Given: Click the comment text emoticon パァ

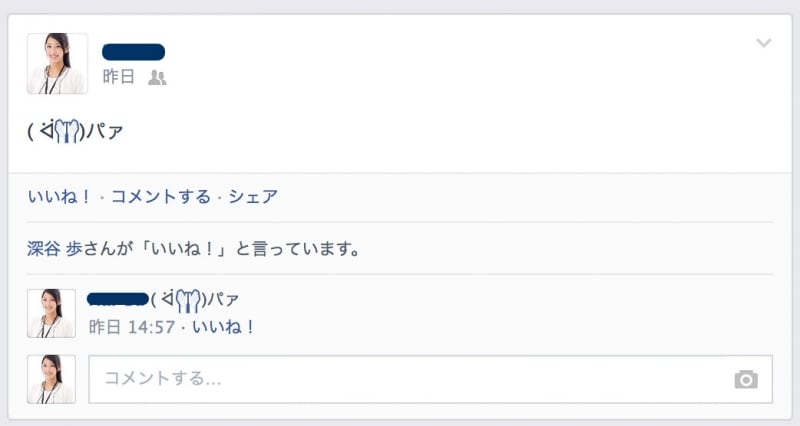Looking at the screenshot, I should click(x=195, y=299).
